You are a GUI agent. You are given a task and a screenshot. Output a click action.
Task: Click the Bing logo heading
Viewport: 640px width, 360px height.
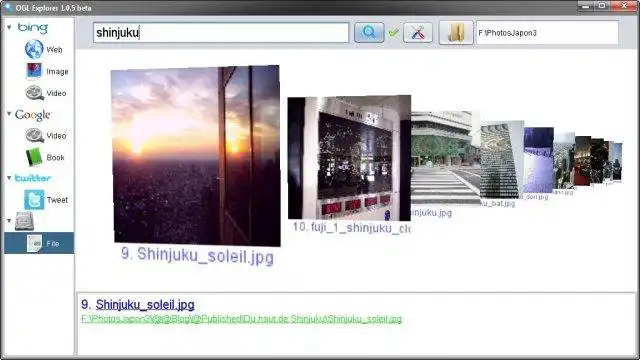33,28
